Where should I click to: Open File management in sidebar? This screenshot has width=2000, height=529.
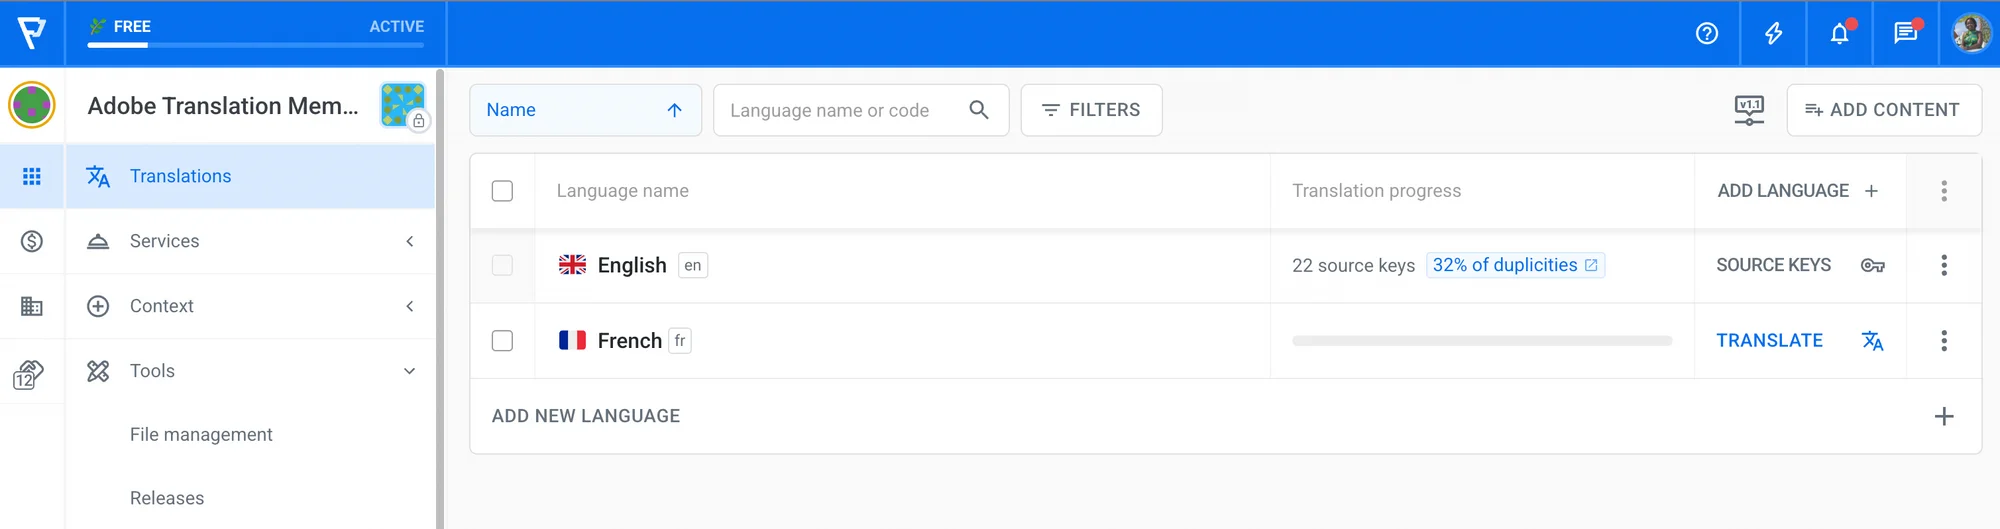[x=201, y=435]
